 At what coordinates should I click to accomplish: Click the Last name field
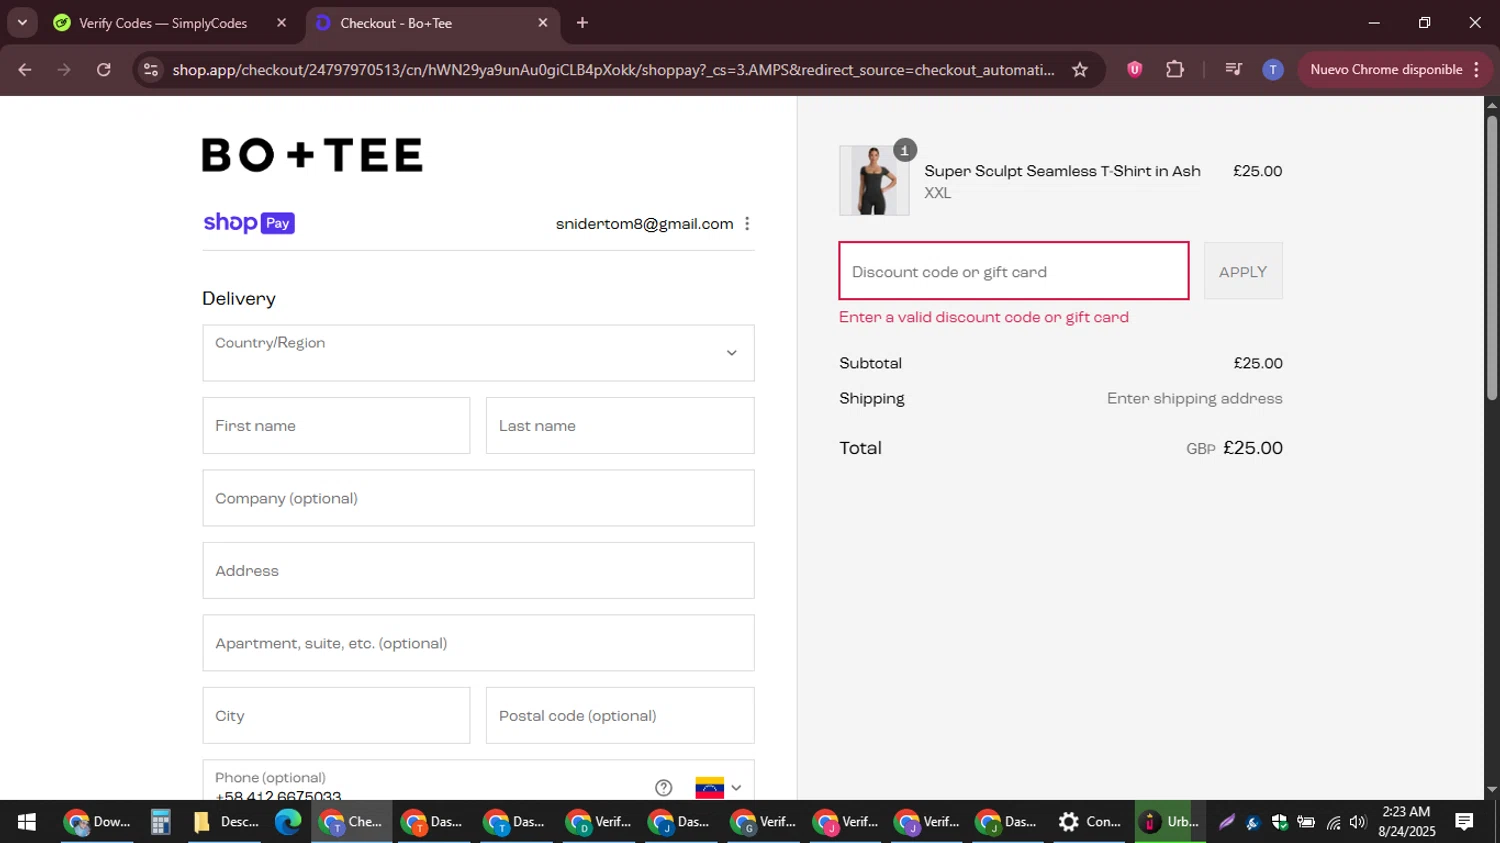click(x=620, y=426)
